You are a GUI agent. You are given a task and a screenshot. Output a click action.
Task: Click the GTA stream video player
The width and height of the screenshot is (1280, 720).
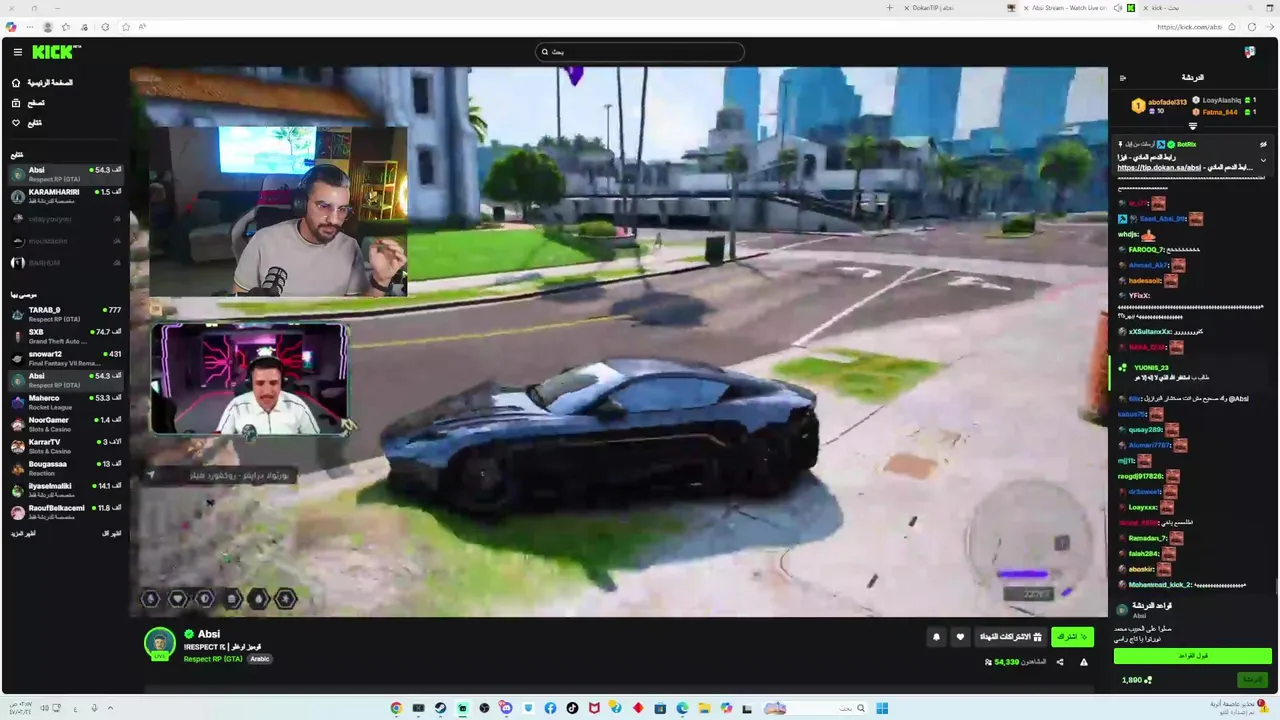(x=618, y=342)
